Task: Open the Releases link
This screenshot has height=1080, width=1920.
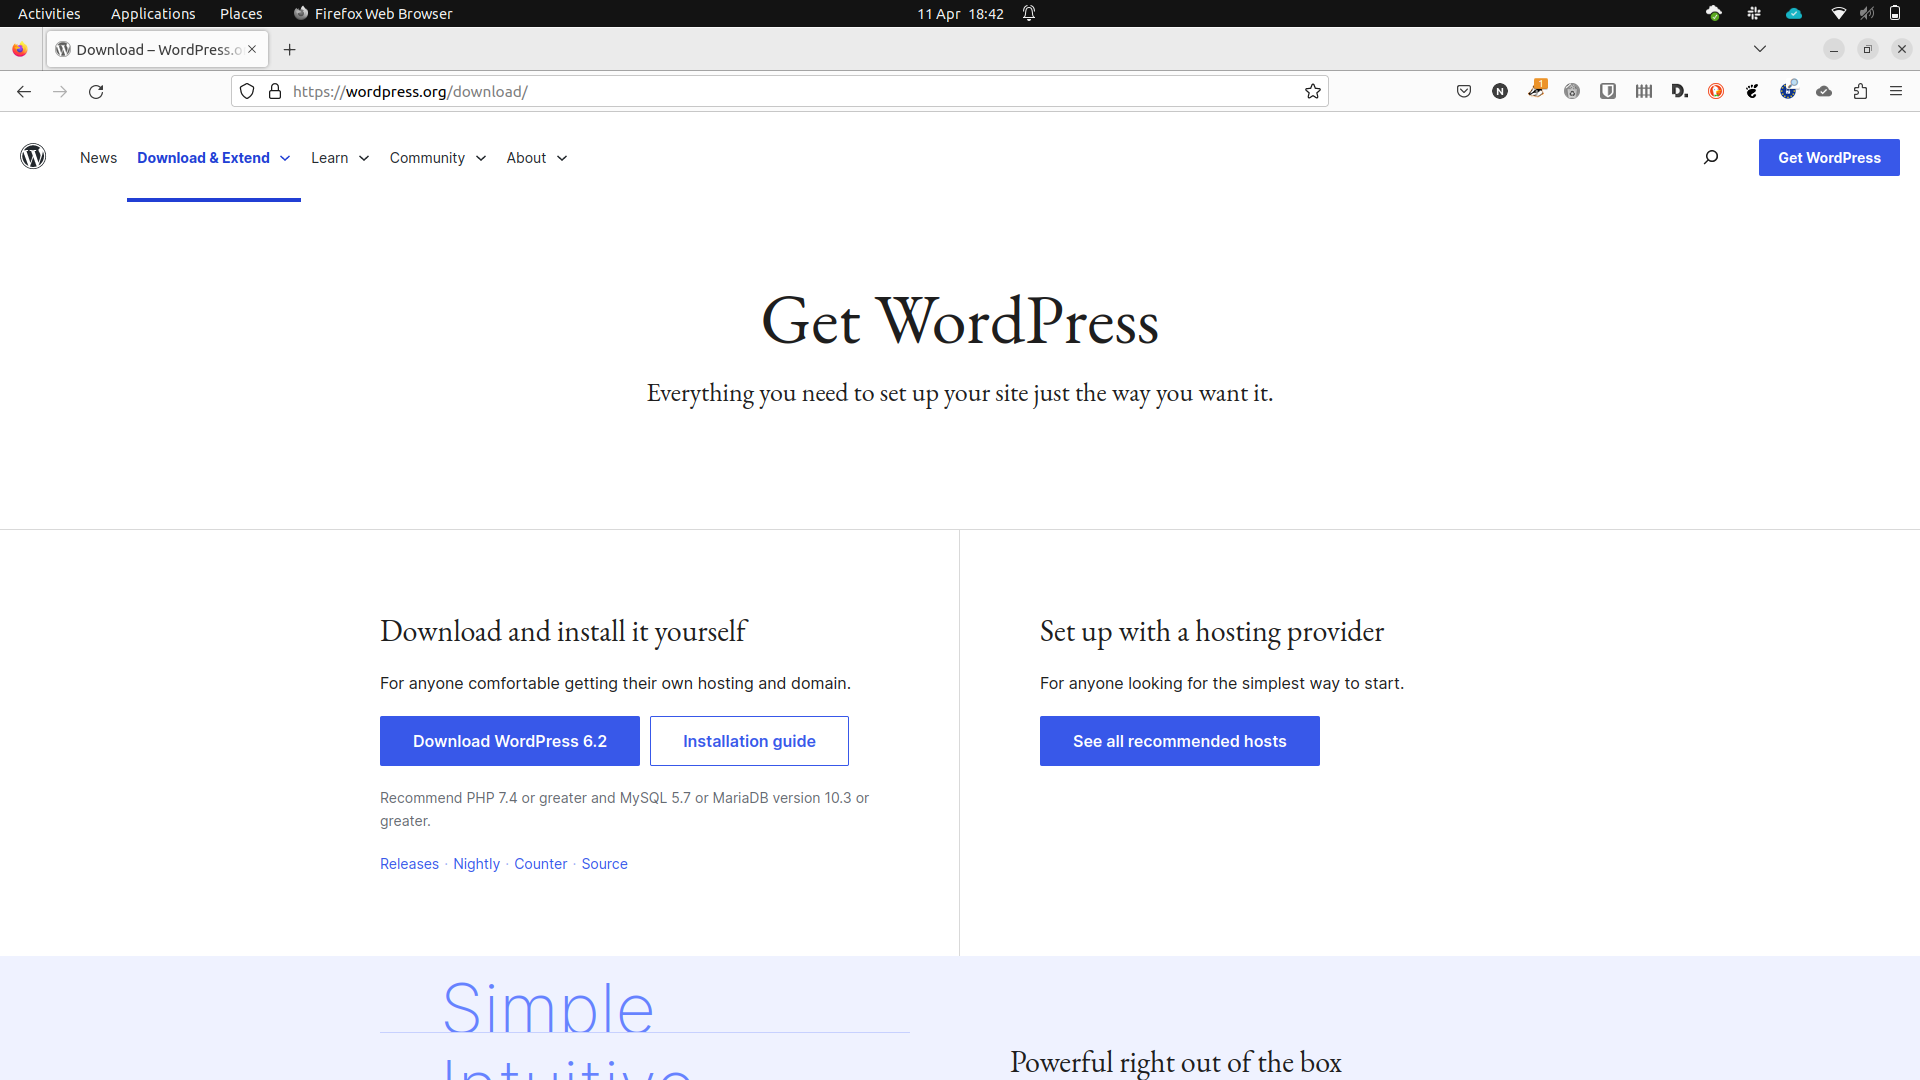Action: pos(409,864)
